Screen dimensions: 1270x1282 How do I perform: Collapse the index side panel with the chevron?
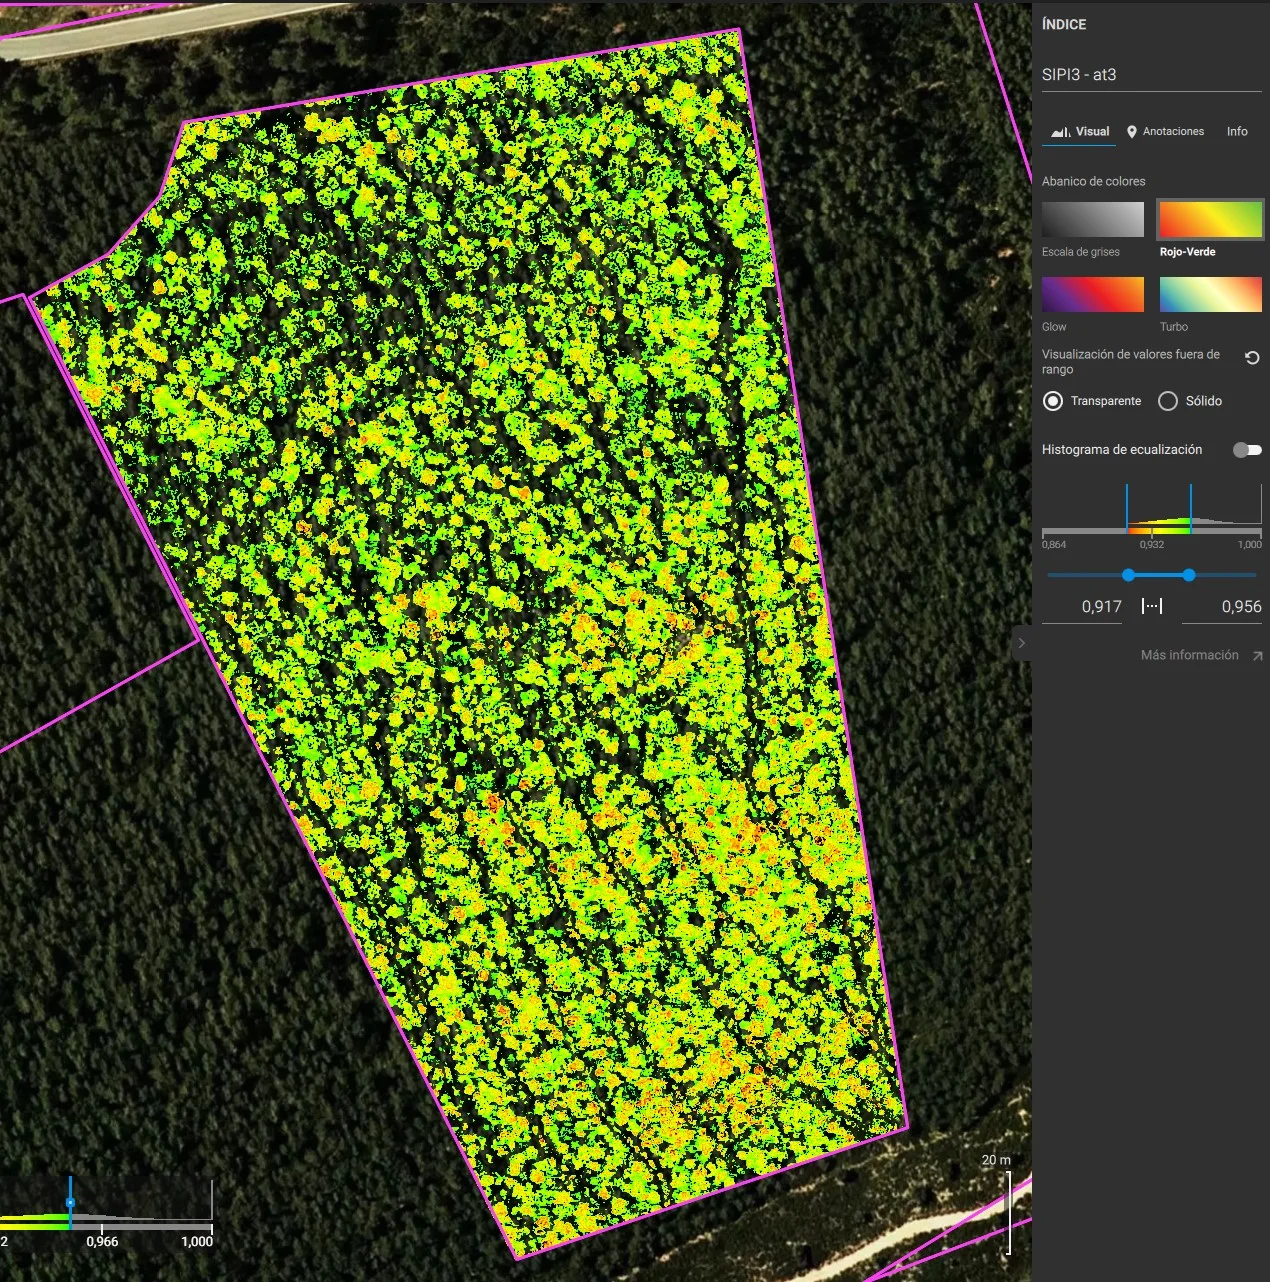[1021, 643]
